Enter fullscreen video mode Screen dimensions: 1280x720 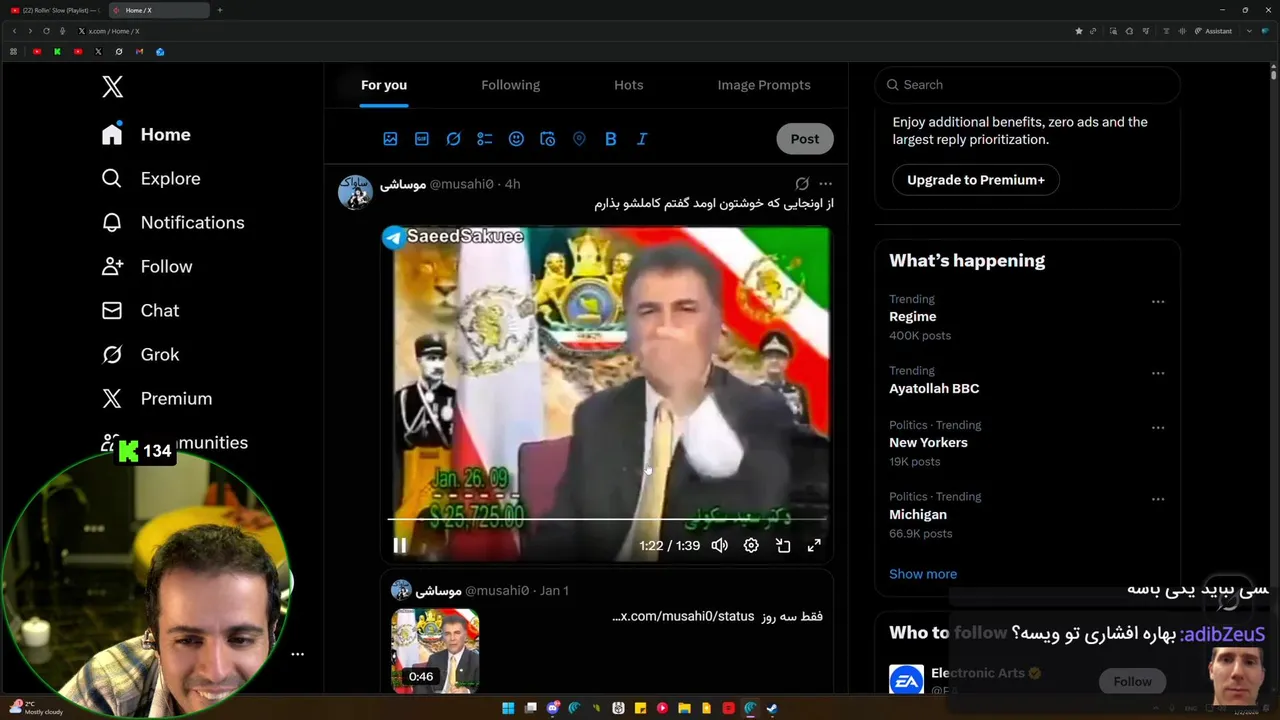pos(814,545)
